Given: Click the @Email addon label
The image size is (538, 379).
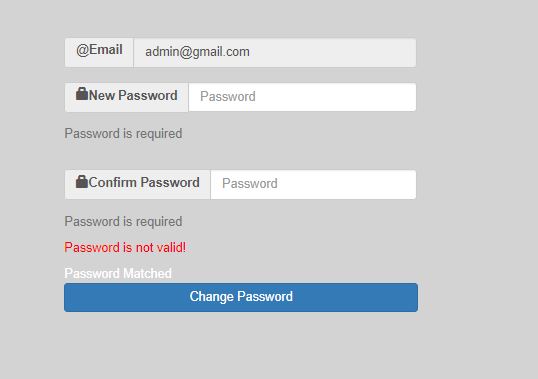Looking at the screenshot, I should [99, 52].
